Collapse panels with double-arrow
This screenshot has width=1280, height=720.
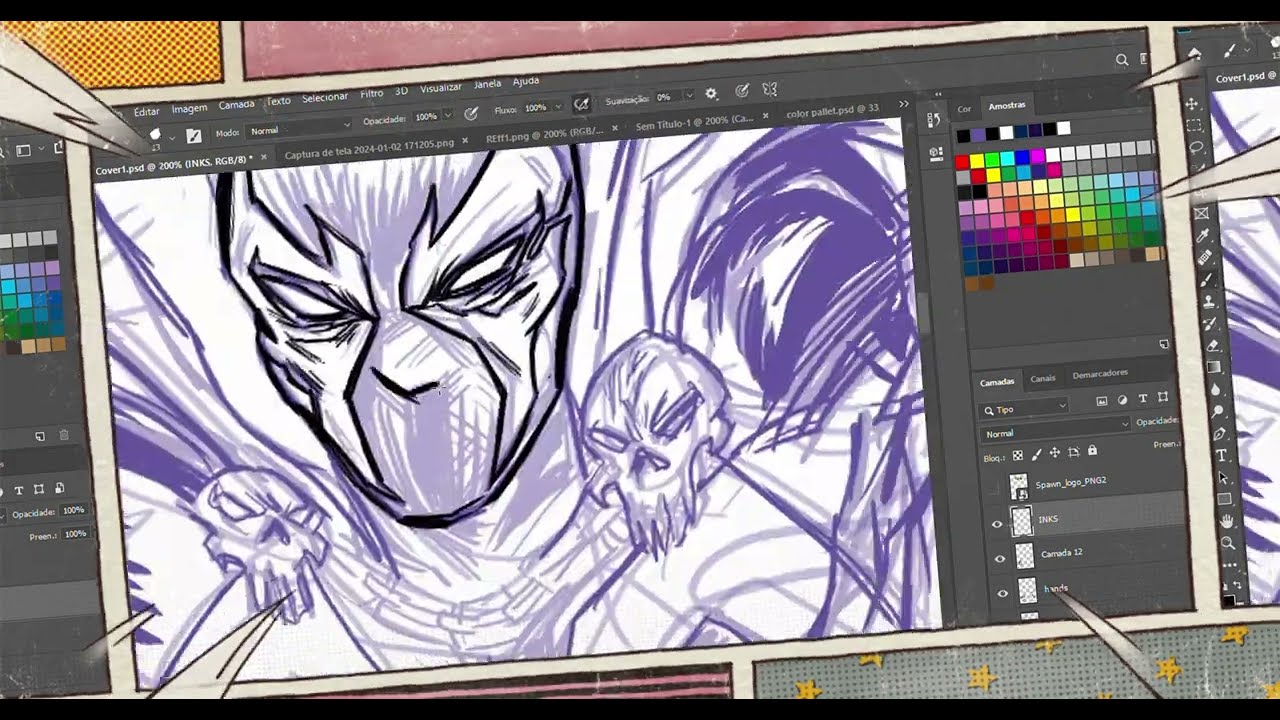tap(938, 94)
